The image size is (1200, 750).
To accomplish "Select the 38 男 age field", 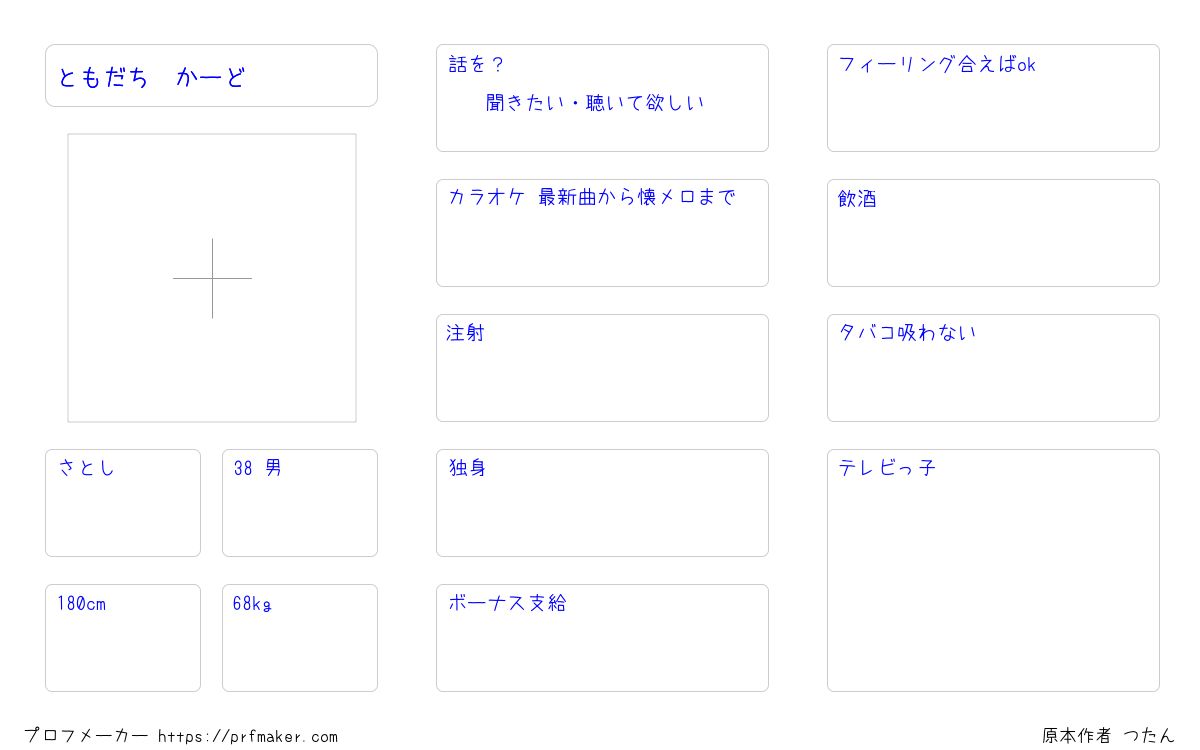I will point(300,503).
